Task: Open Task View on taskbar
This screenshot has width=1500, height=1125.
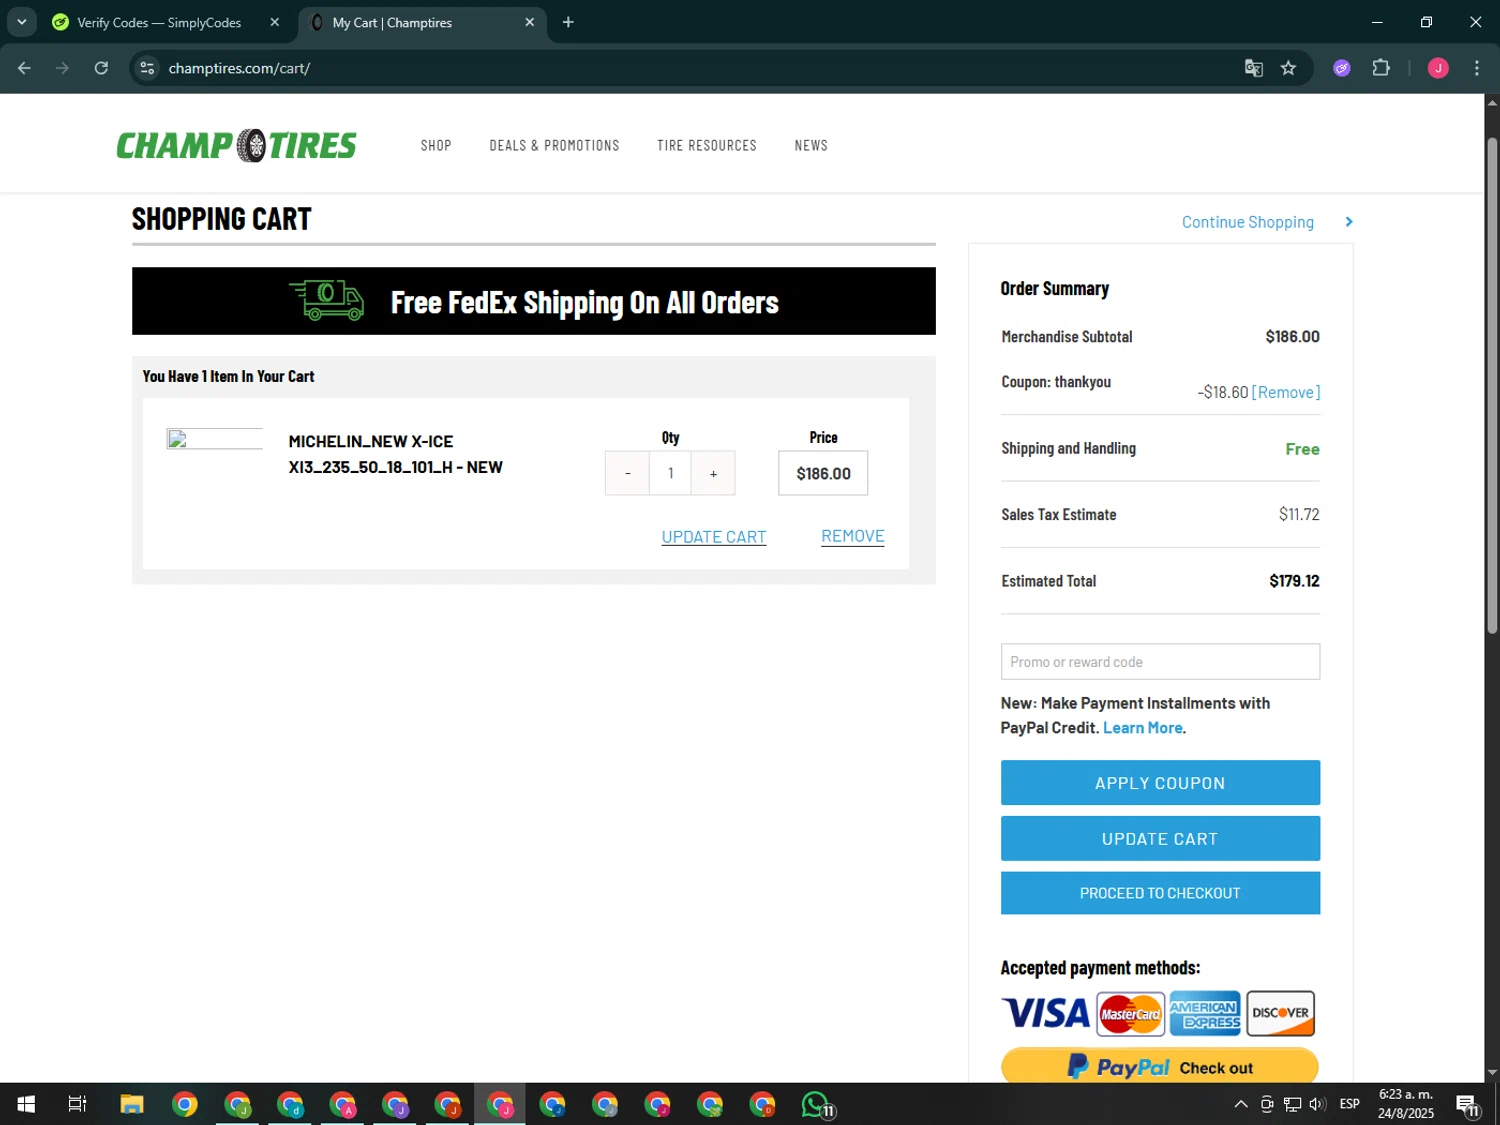Action: click(x=77, y=1104)
